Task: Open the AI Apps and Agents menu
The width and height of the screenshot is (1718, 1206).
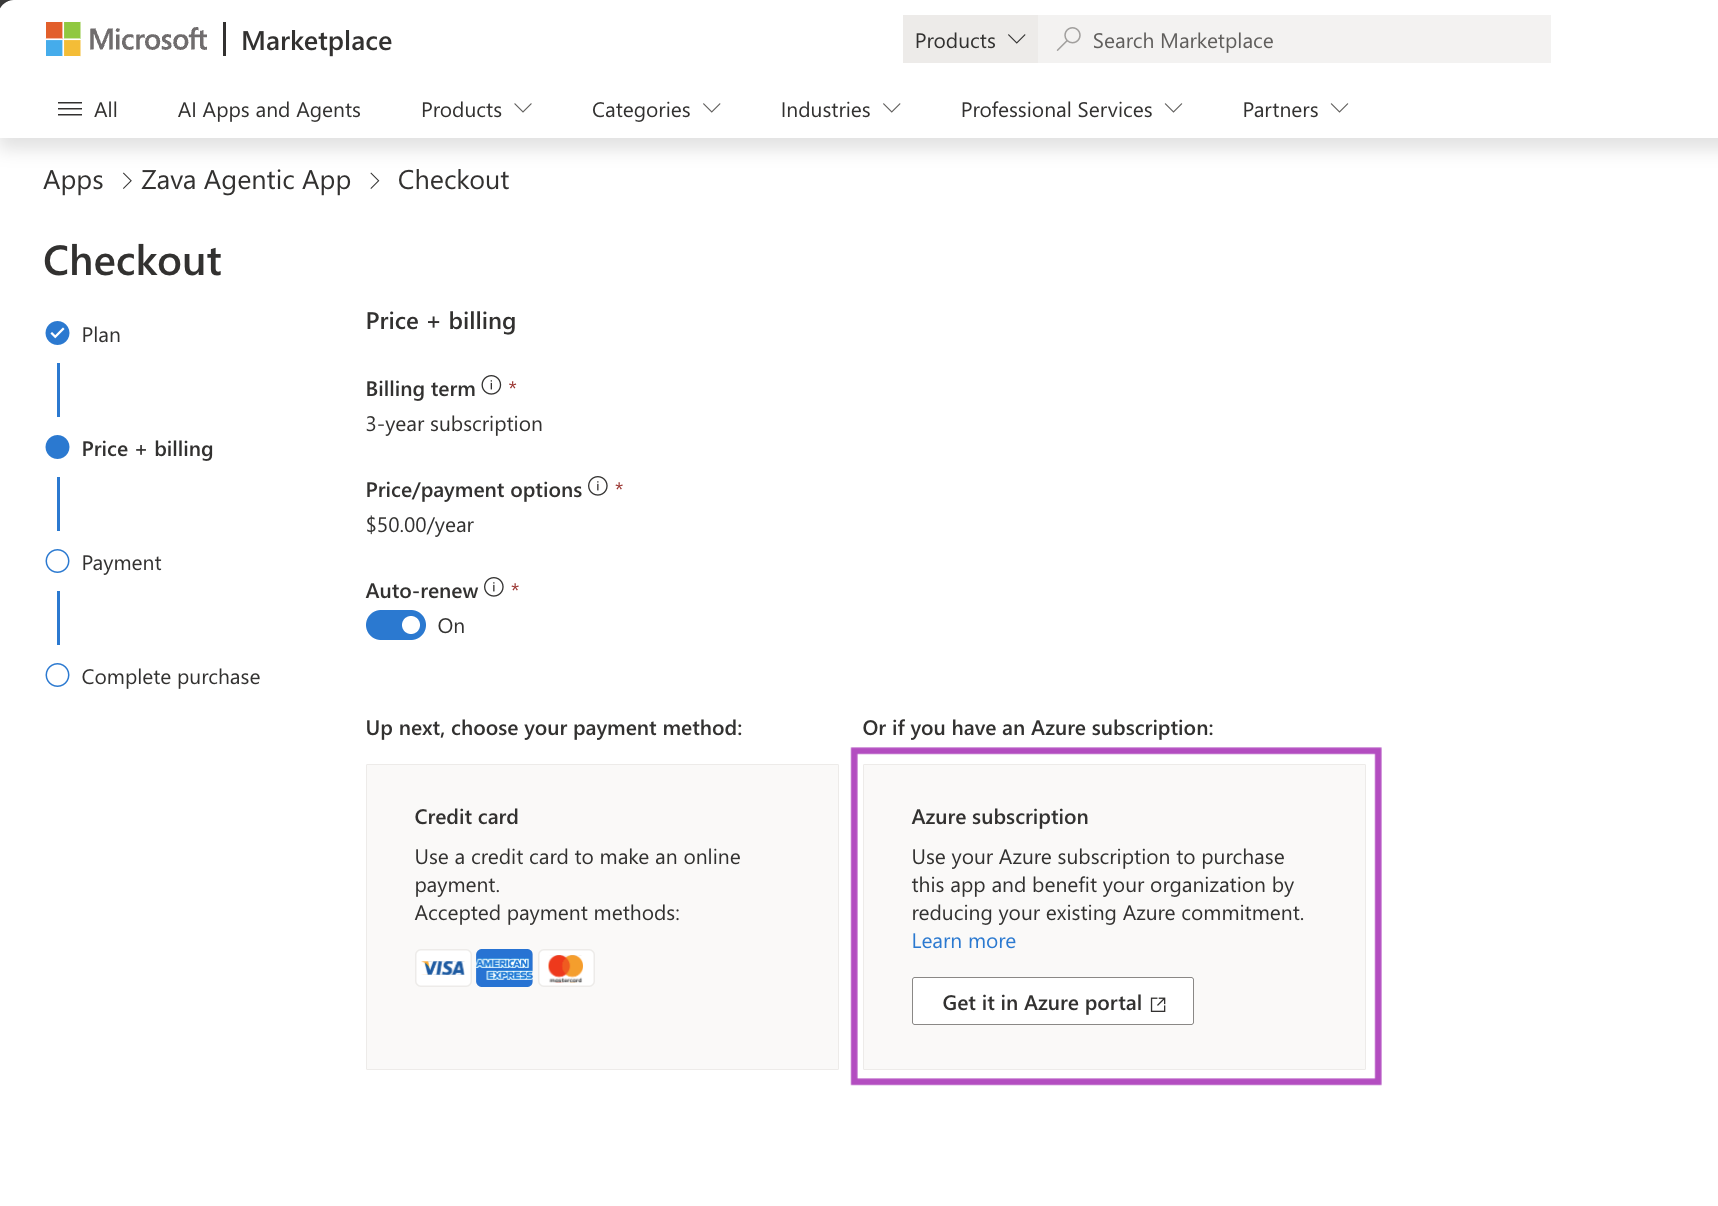Action: [x=268, y=109]
